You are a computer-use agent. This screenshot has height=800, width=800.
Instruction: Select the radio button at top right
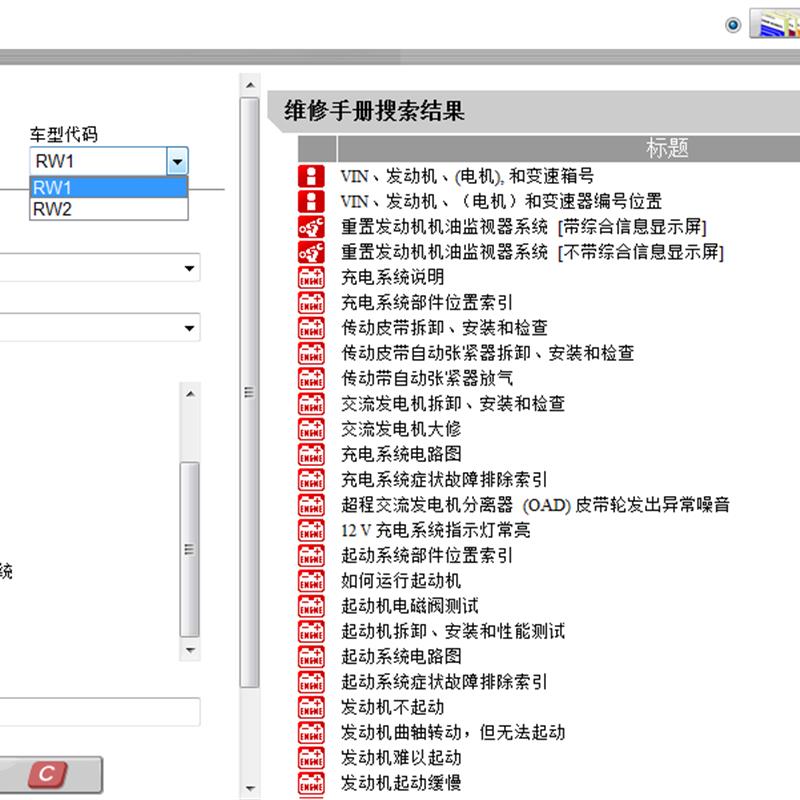[x=733, y=24]
